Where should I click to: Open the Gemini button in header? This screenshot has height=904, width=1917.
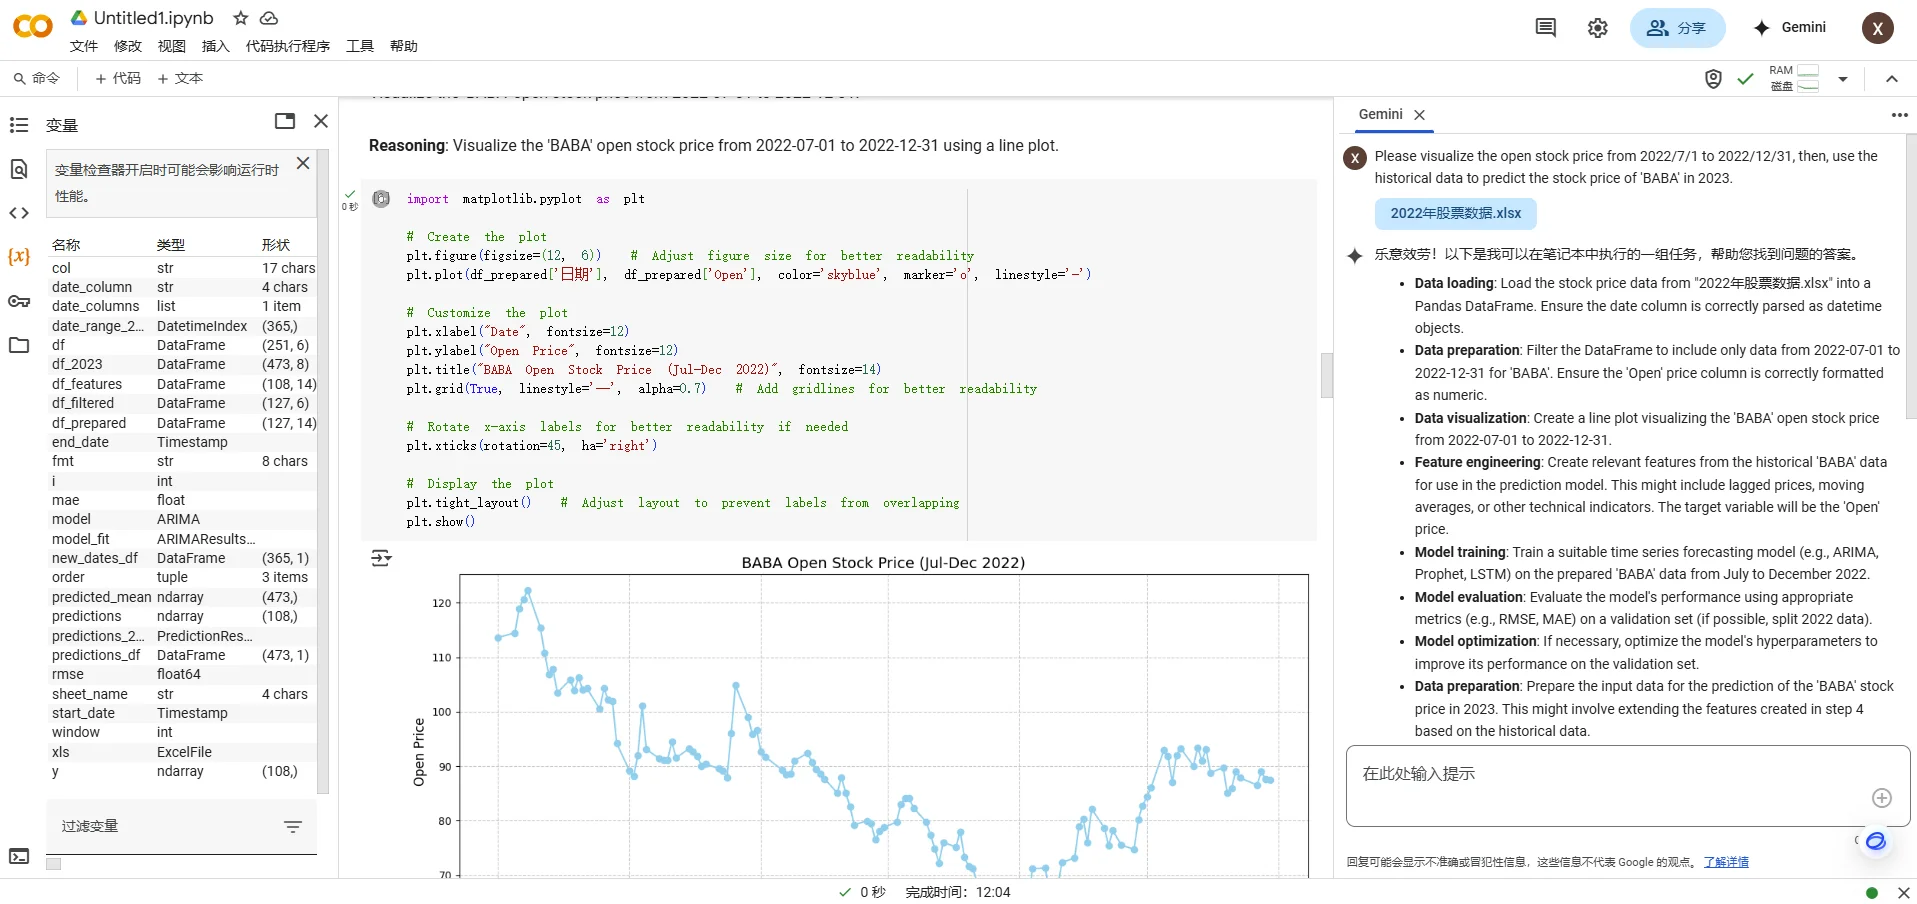click(1790, 28)
